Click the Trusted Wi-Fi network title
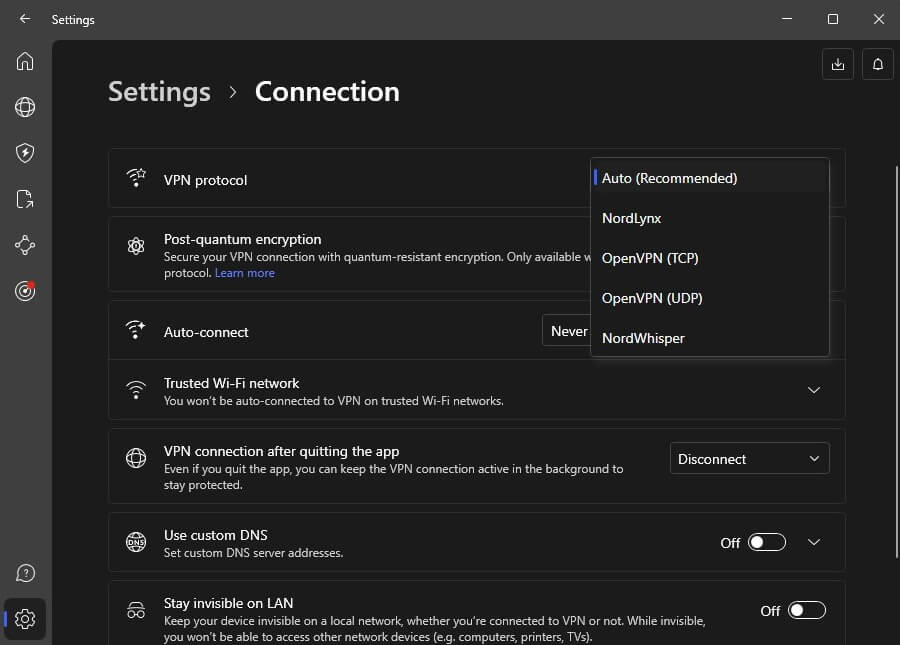This screenshot has height=645, width=900. click(x=231, y=383)
